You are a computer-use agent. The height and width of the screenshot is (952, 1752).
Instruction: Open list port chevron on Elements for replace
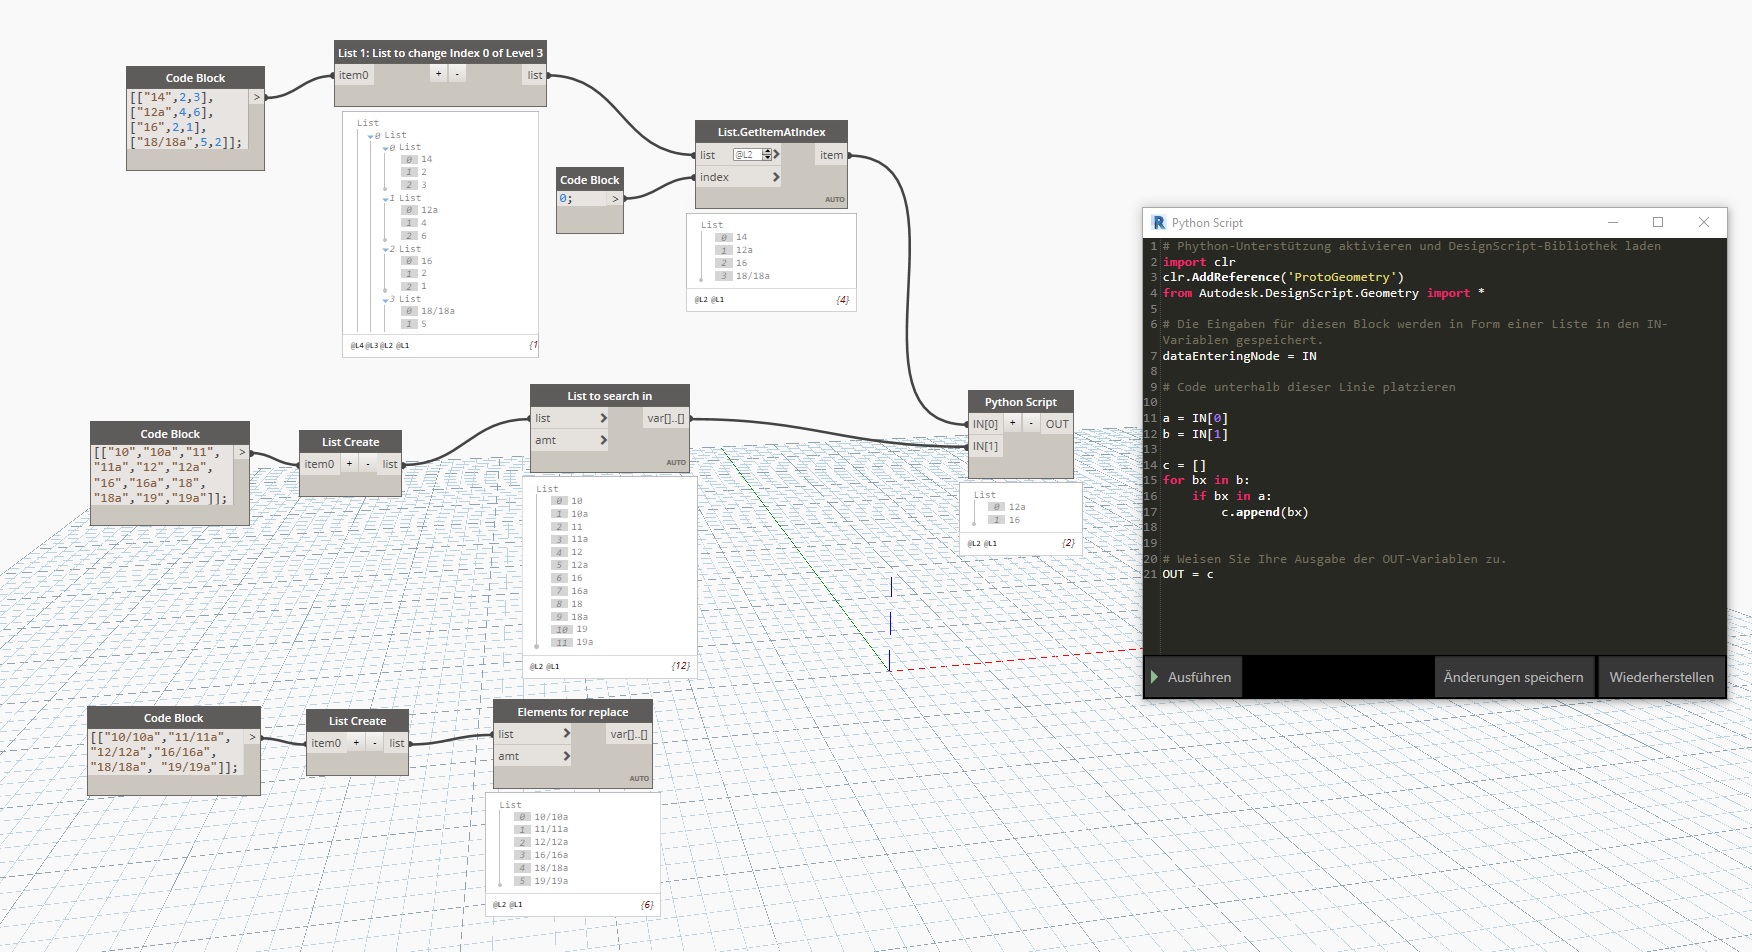tap(566, 733)
